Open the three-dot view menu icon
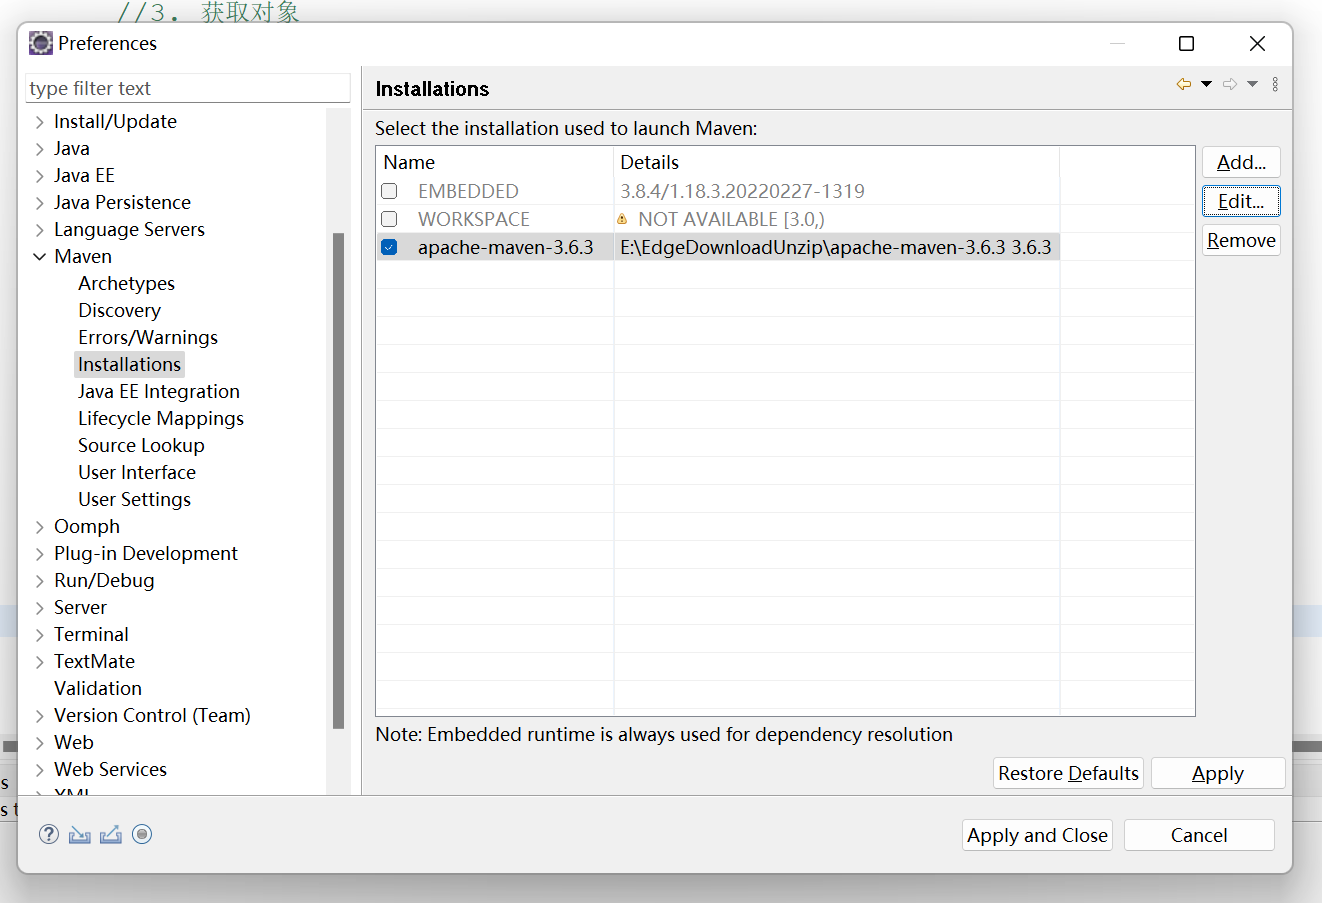Viewport: 1322px width, 903px height. click(x=1275, y=84)
